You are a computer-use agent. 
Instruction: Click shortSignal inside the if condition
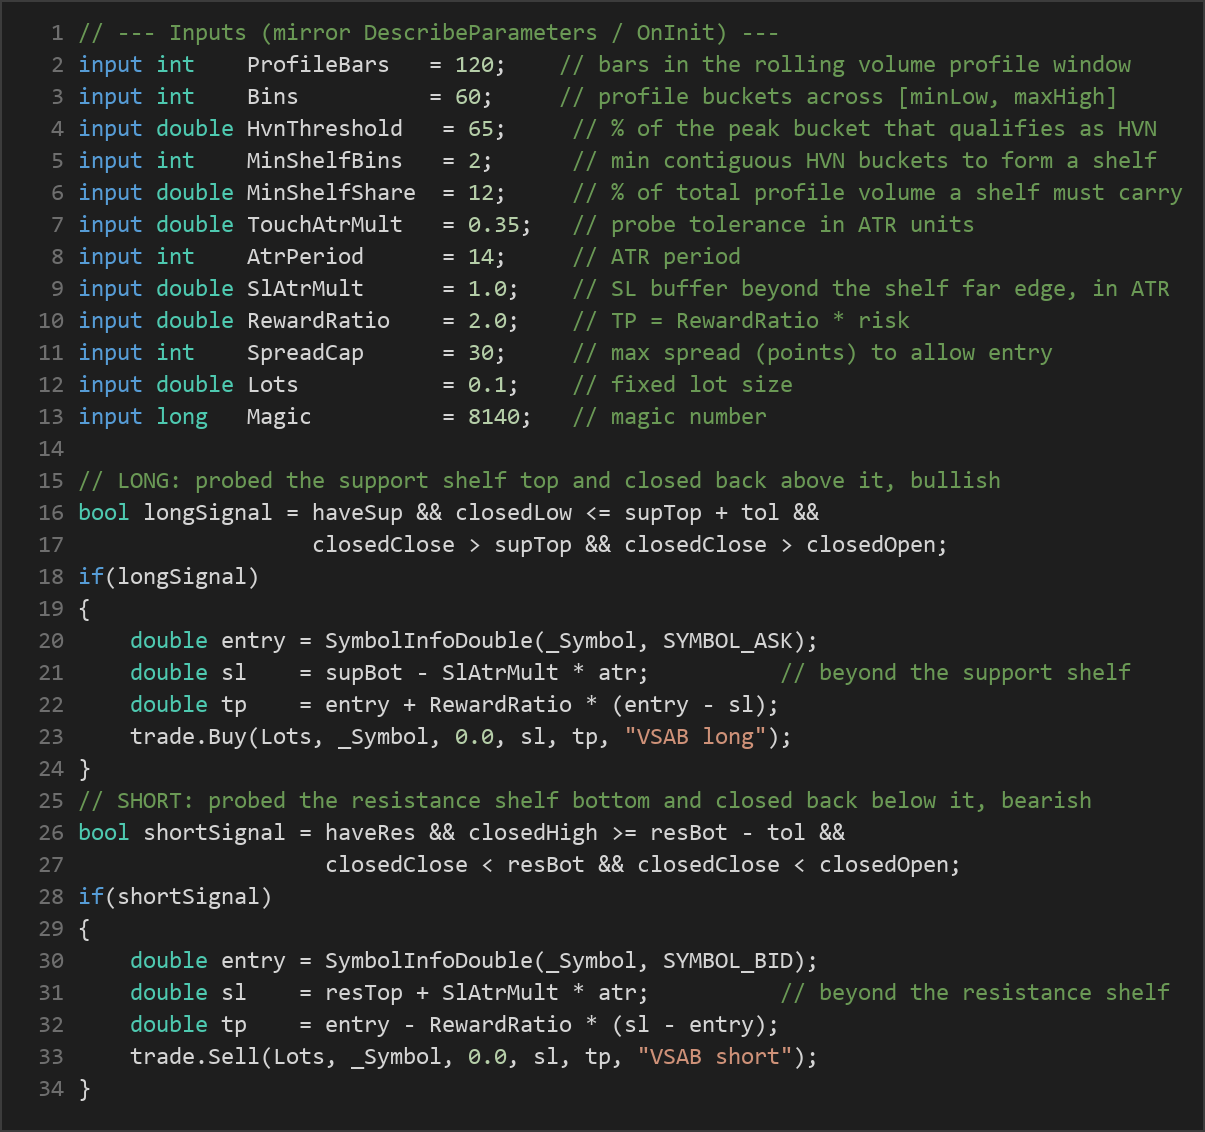[189, 897]
